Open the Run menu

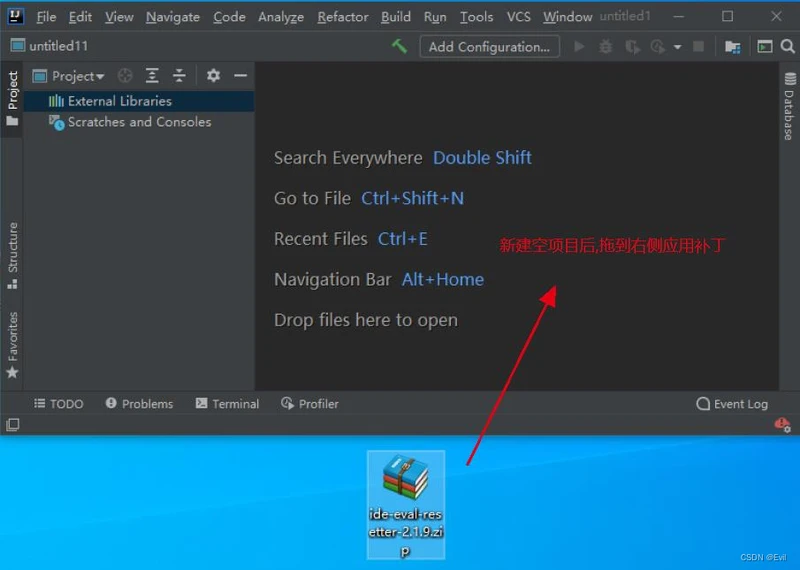click(435, 17)
